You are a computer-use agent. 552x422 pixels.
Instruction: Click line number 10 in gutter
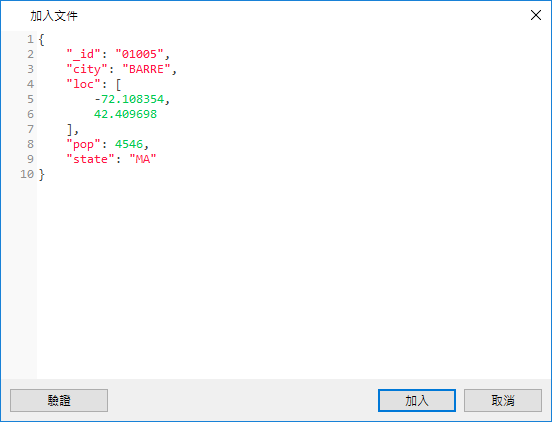27,174
